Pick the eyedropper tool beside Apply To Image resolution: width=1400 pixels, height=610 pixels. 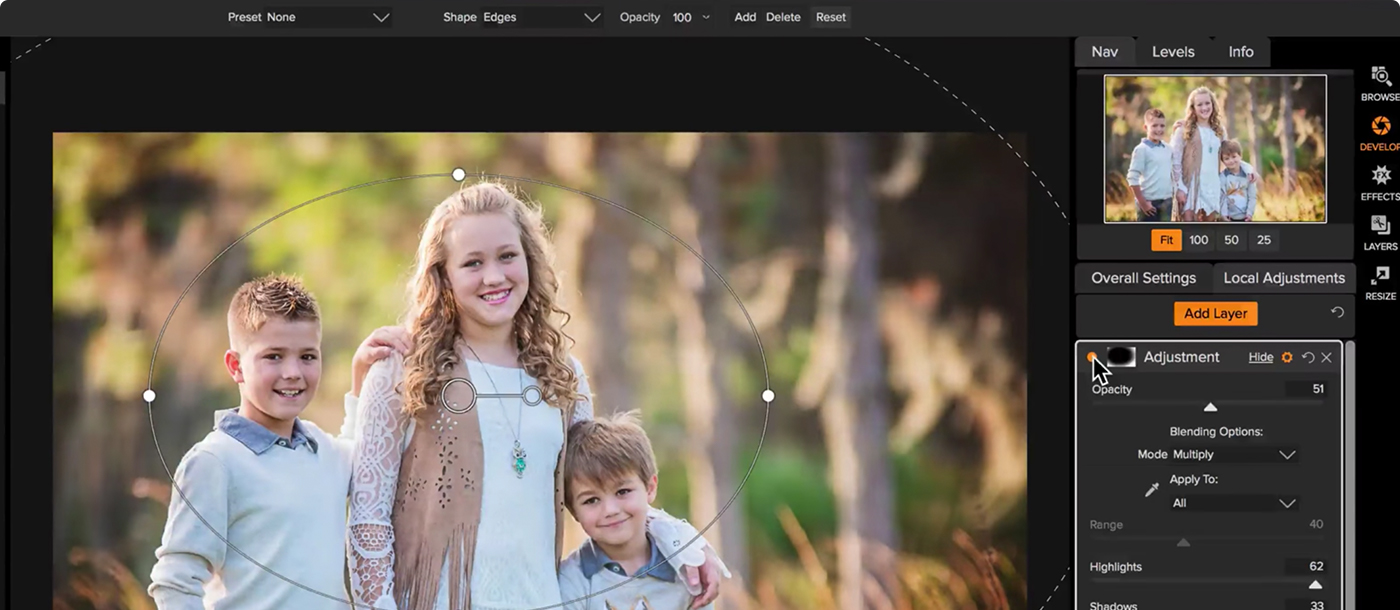coord(1152,490)
